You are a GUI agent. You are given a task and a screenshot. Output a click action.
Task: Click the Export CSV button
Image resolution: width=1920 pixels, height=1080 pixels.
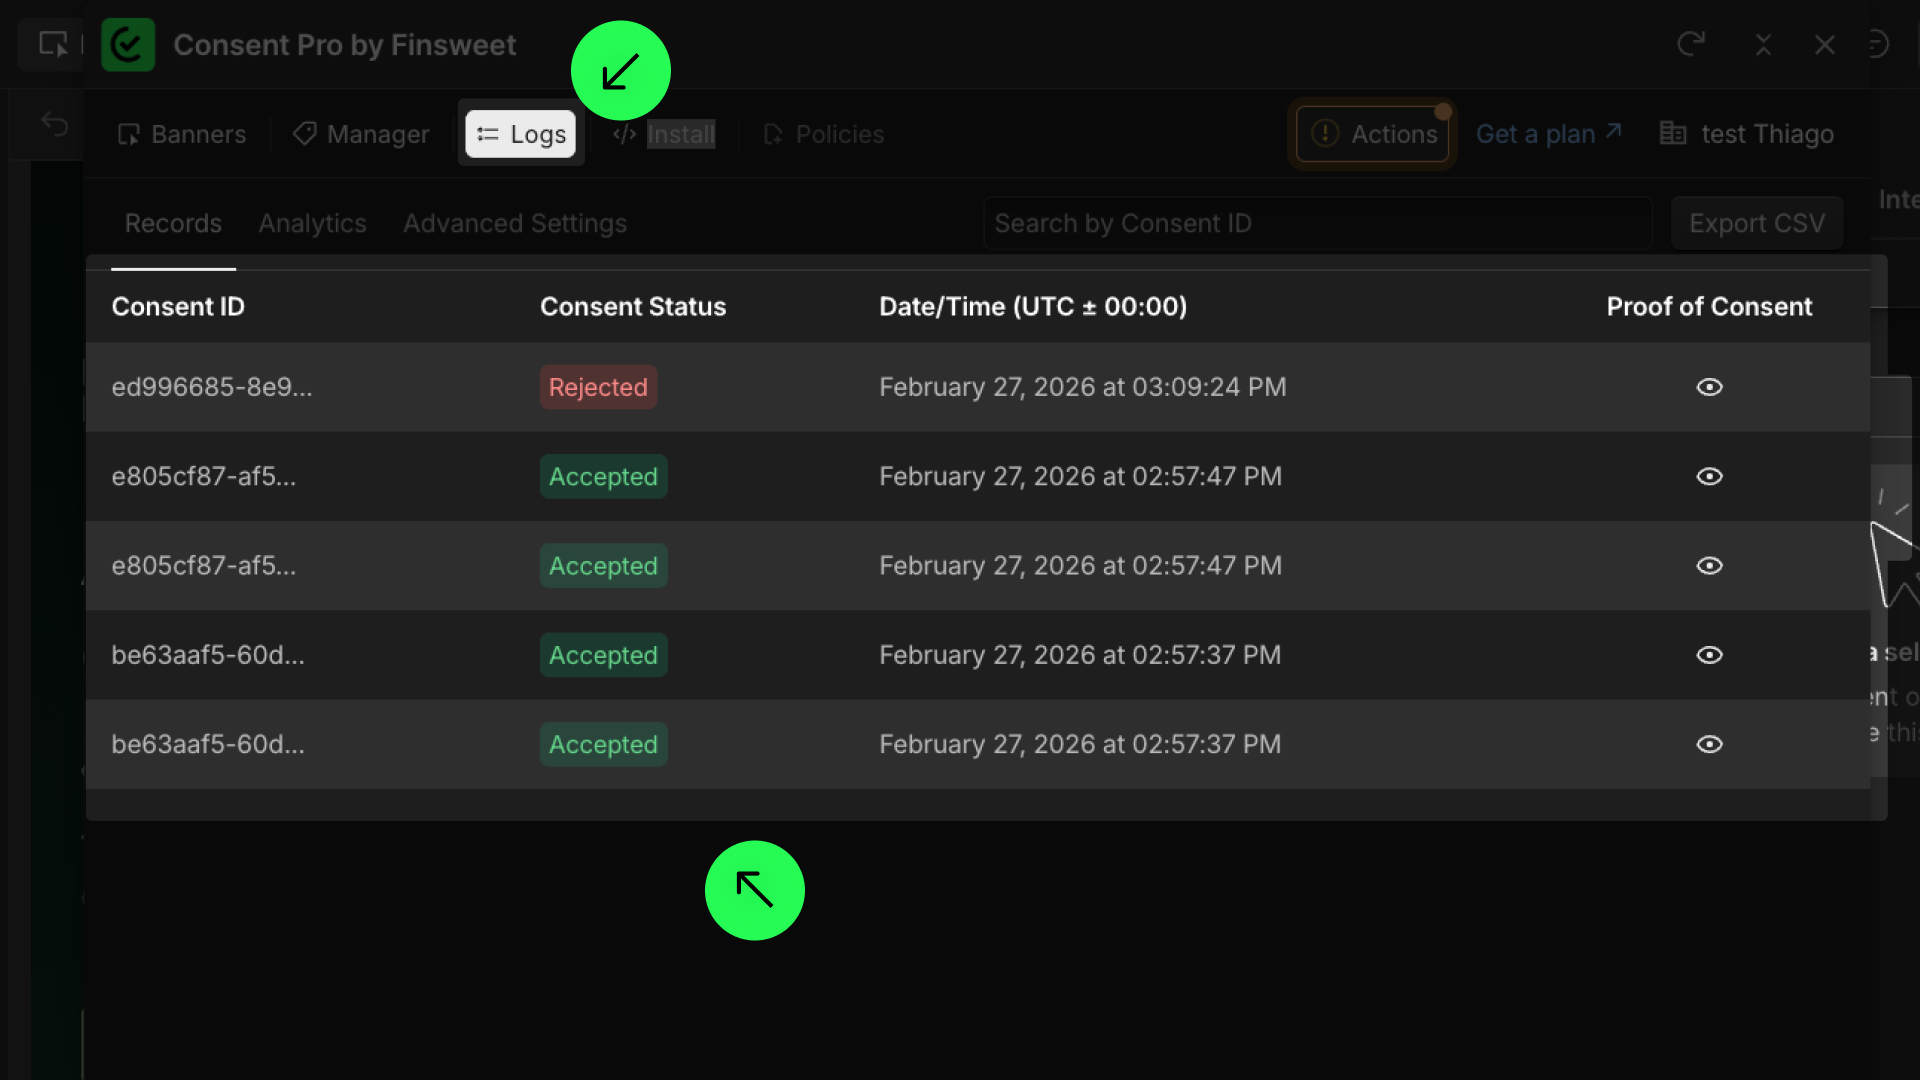pyautogui.click(x=1756, y=223)
